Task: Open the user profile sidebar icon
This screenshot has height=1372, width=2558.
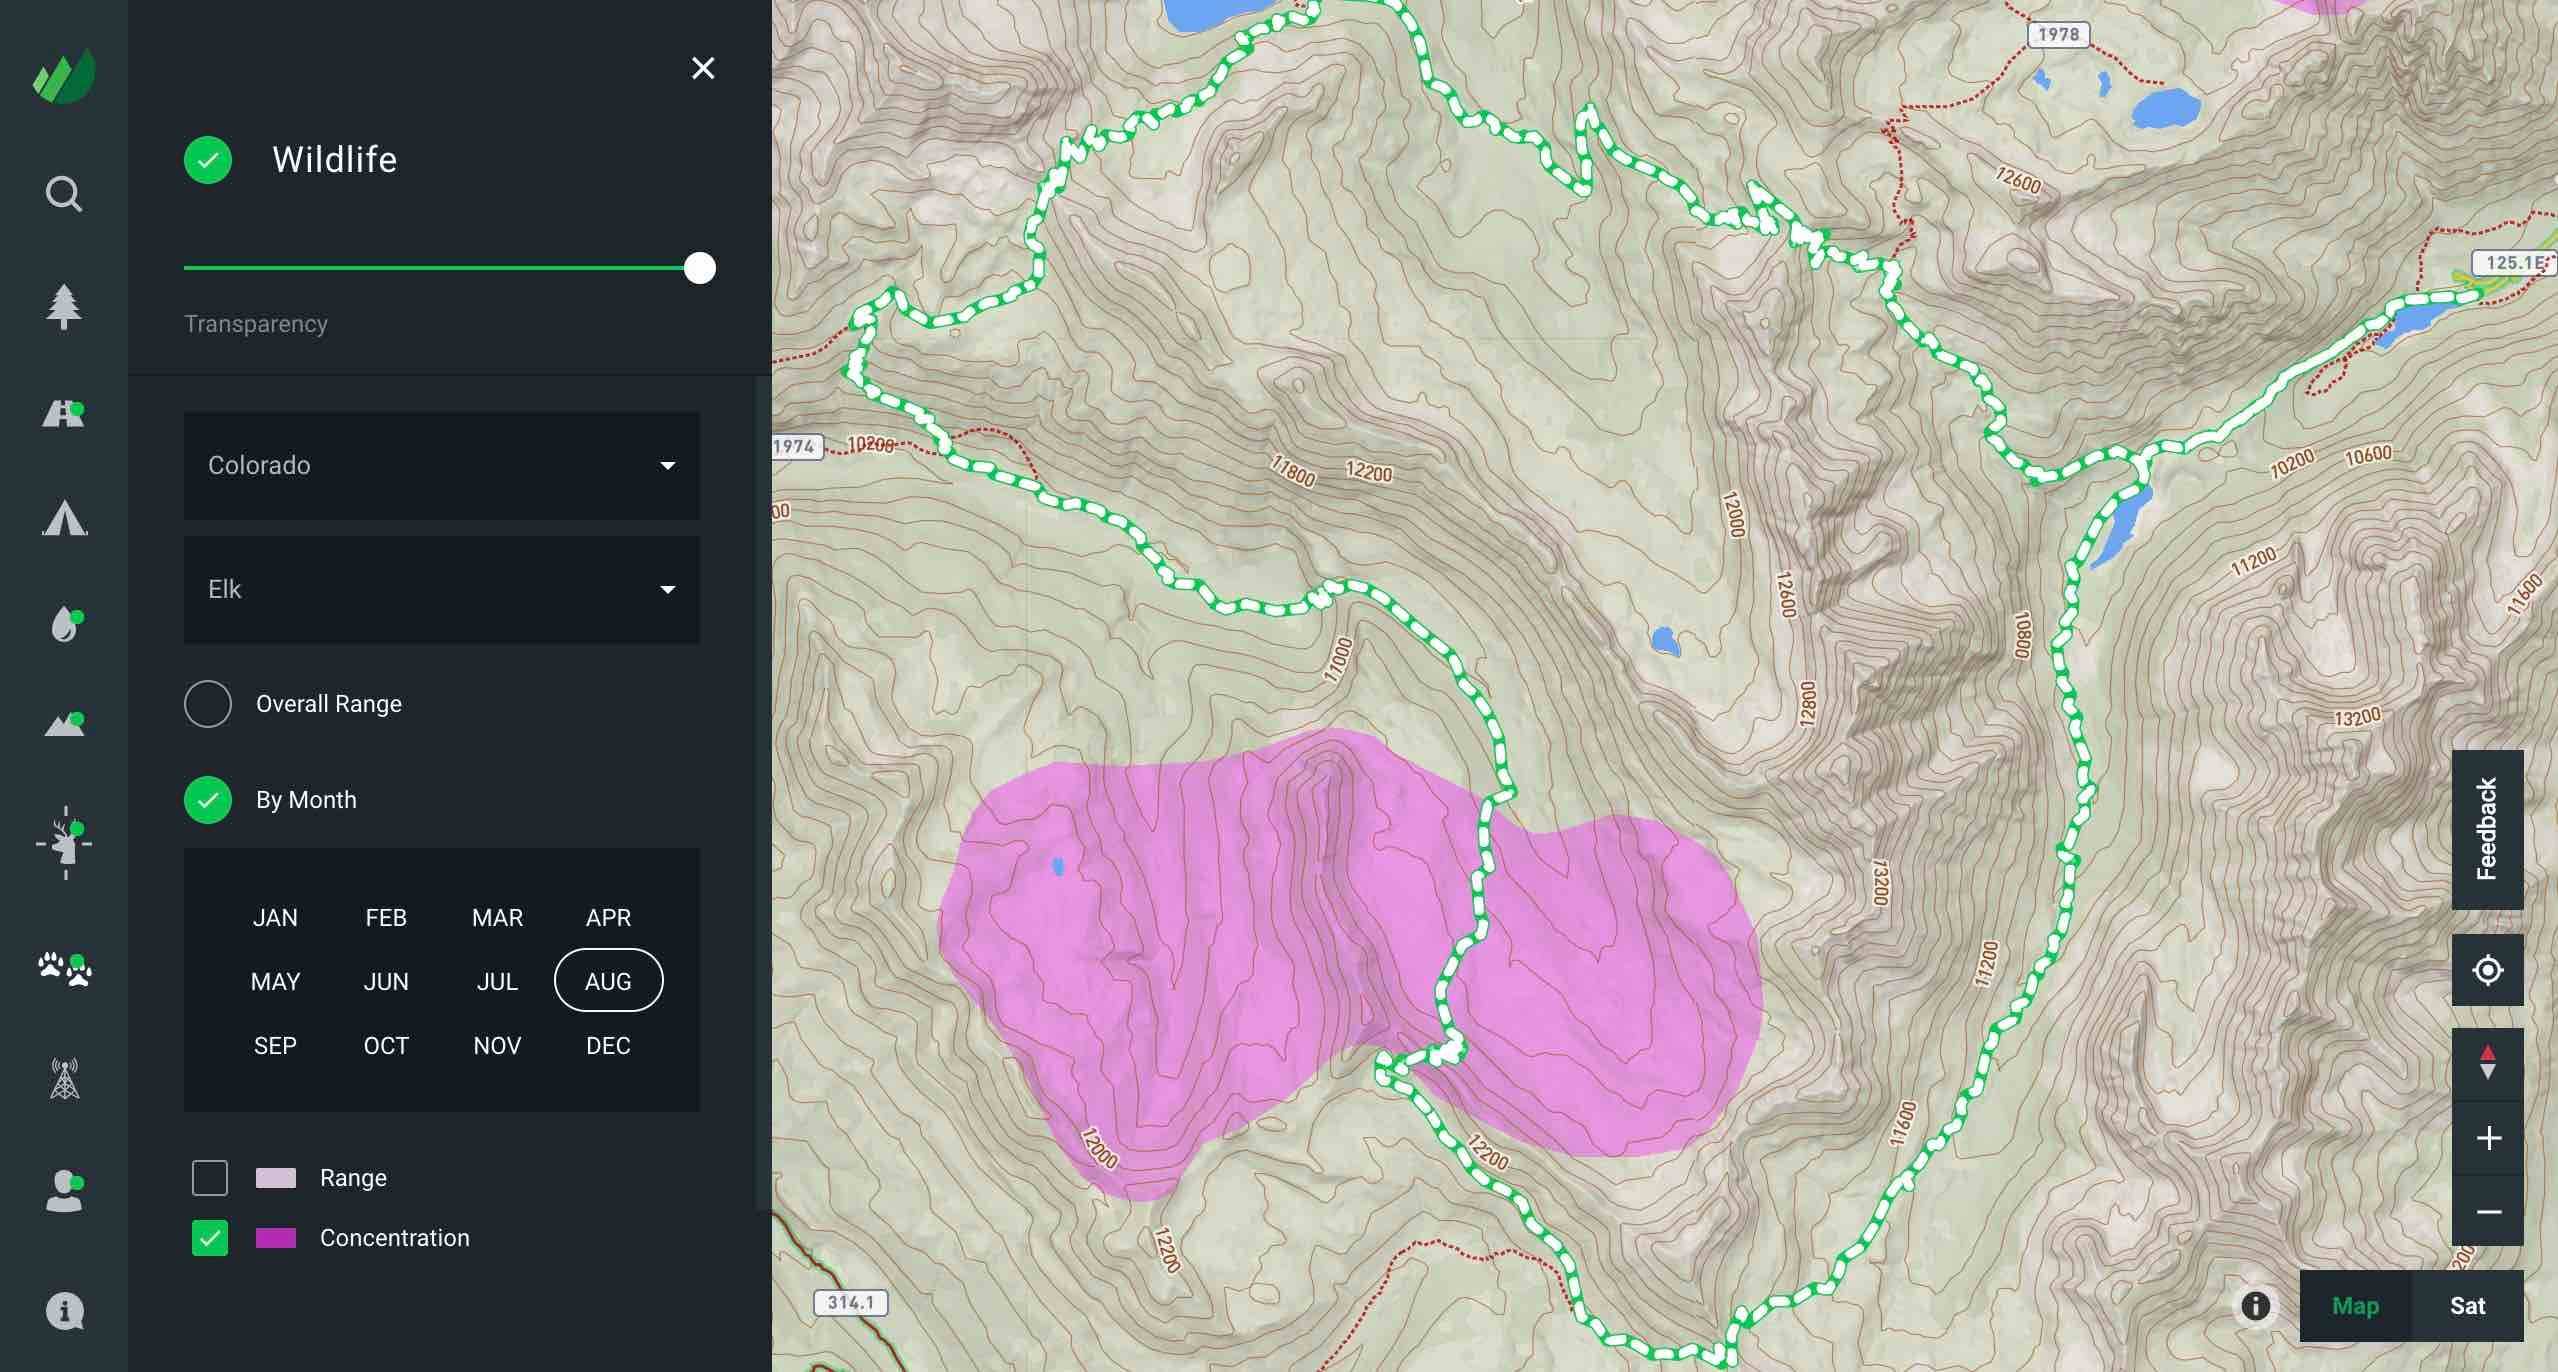Action: (x=64, y=1191)
